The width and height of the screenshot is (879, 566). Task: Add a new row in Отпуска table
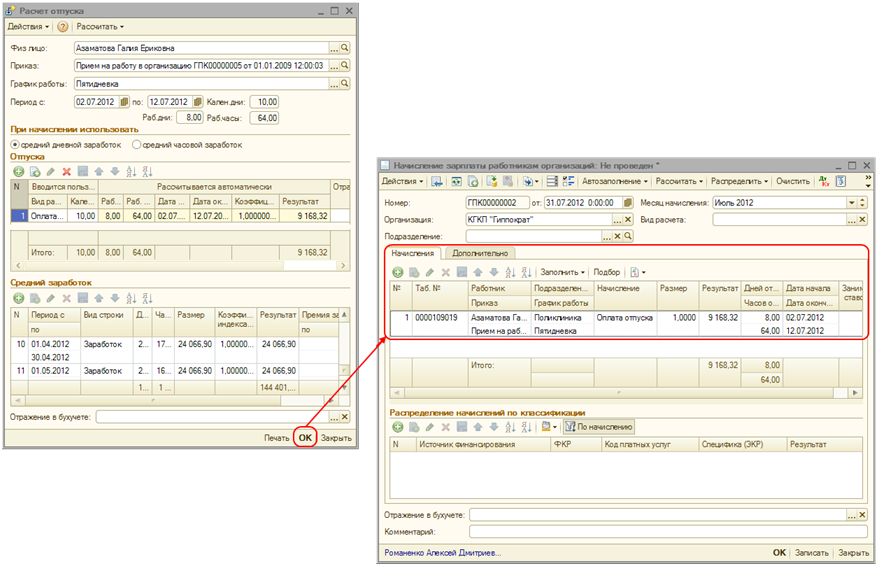pyautogui.click(x=18, y=172)
